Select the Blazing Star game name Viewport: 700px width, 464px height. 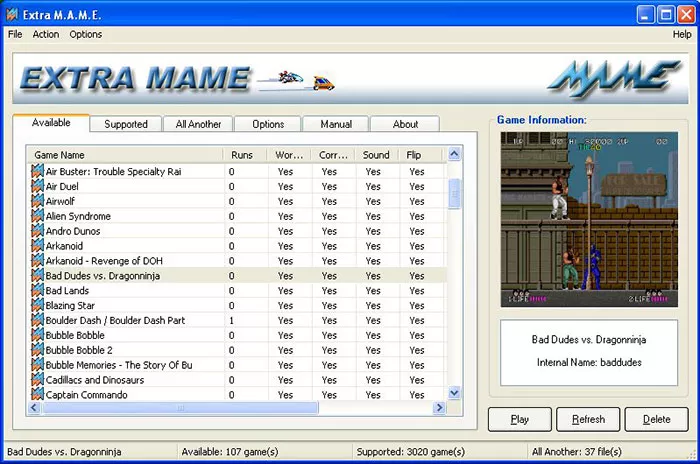pyautogui.click(x=70, y=305)
